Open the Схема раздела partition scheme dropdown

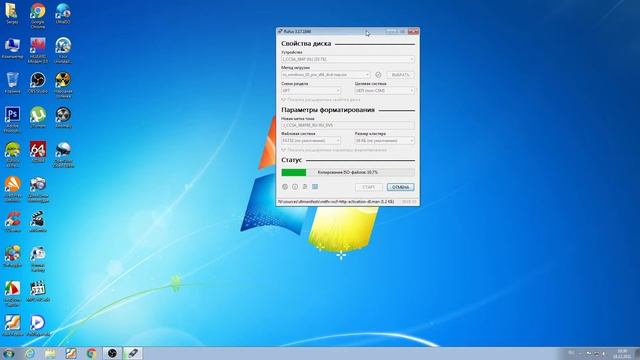click(x=311, y=91)
